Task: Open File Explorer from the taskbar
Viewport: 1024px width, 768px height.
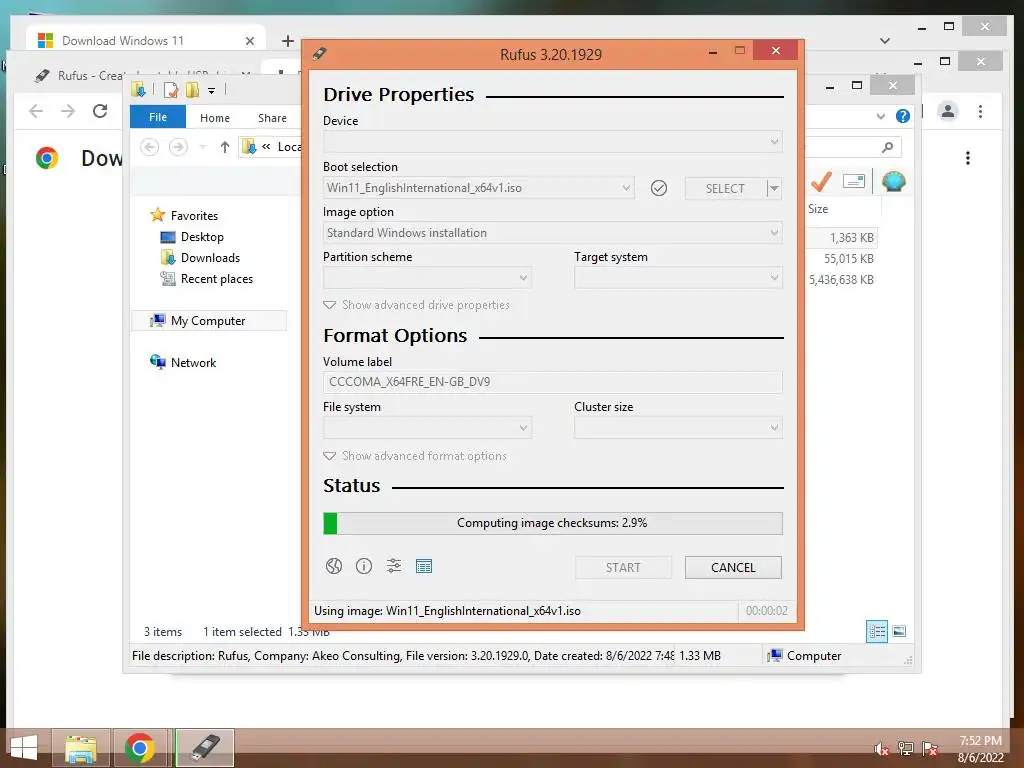Action: pyautogui.click(x=81, y=748)
